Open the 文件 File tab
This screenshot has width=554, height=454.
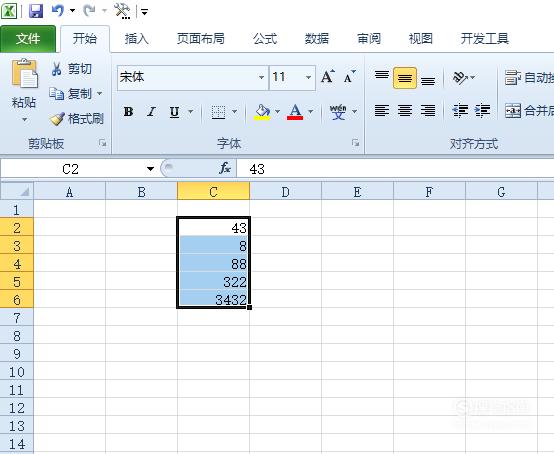coord(28,39)
